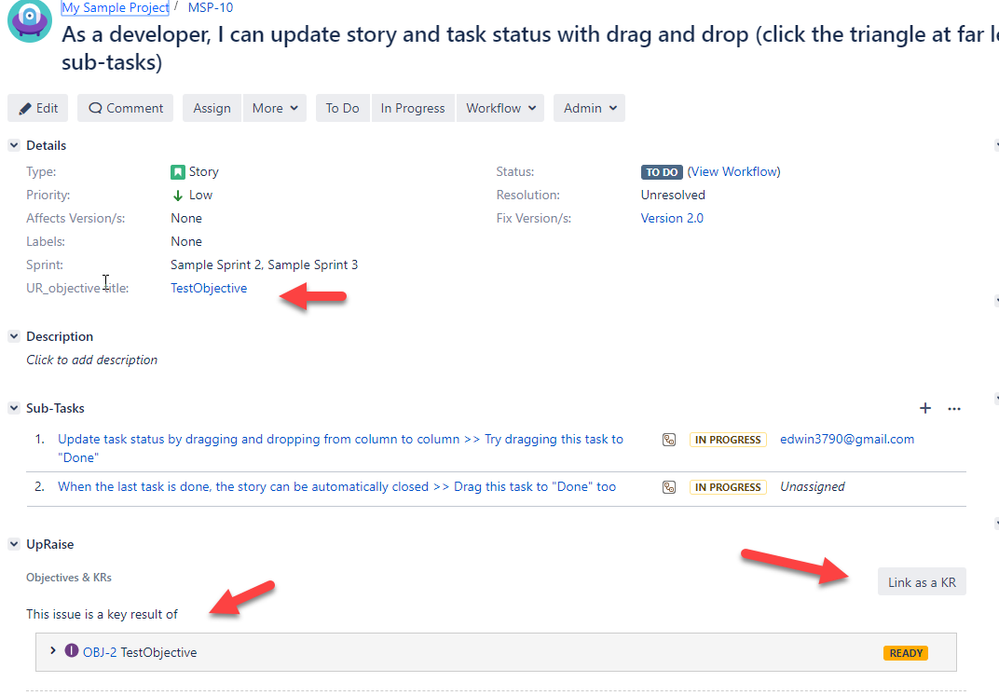Open the MSP-10 issue key link

point(210,8)
